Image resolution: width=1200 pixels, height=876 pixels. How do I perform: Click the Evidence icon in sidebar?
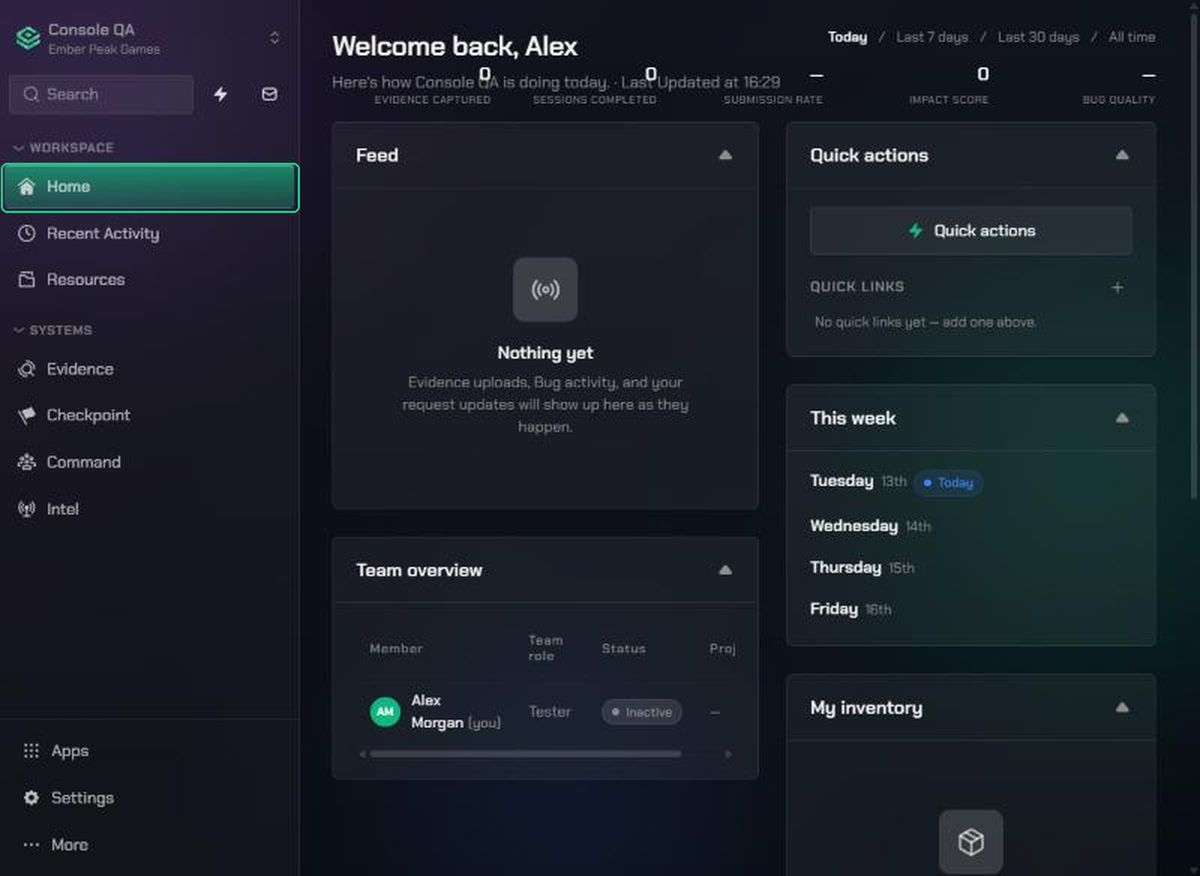click(27, 369)
